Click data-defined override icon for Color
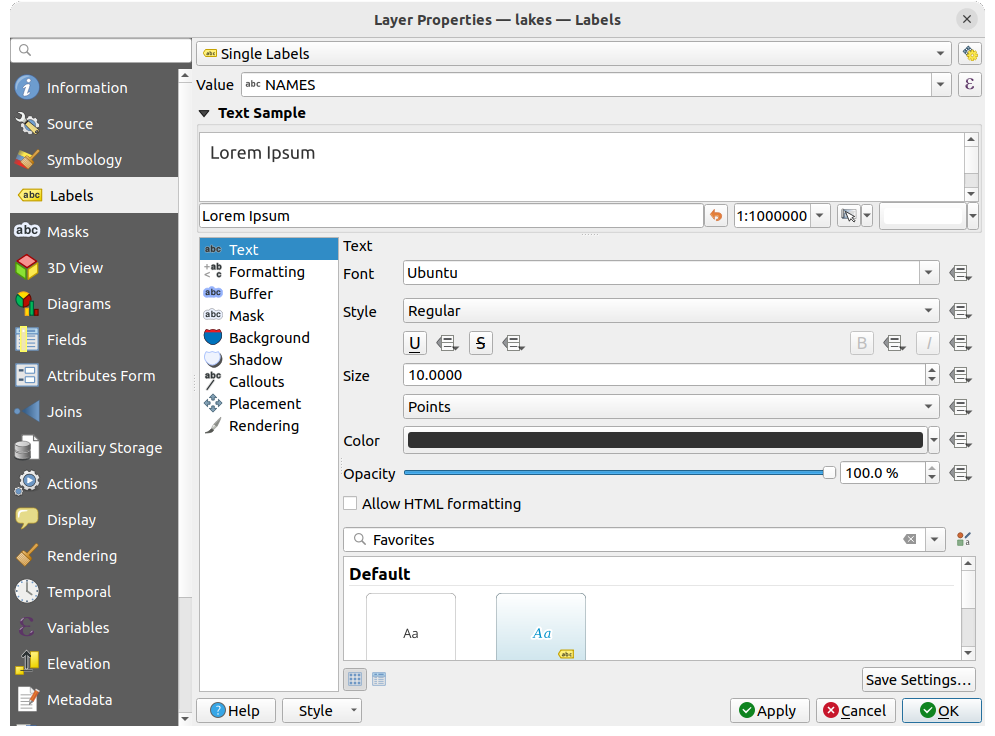This screenshot has width=995, height=736. (x=961, y=441)
